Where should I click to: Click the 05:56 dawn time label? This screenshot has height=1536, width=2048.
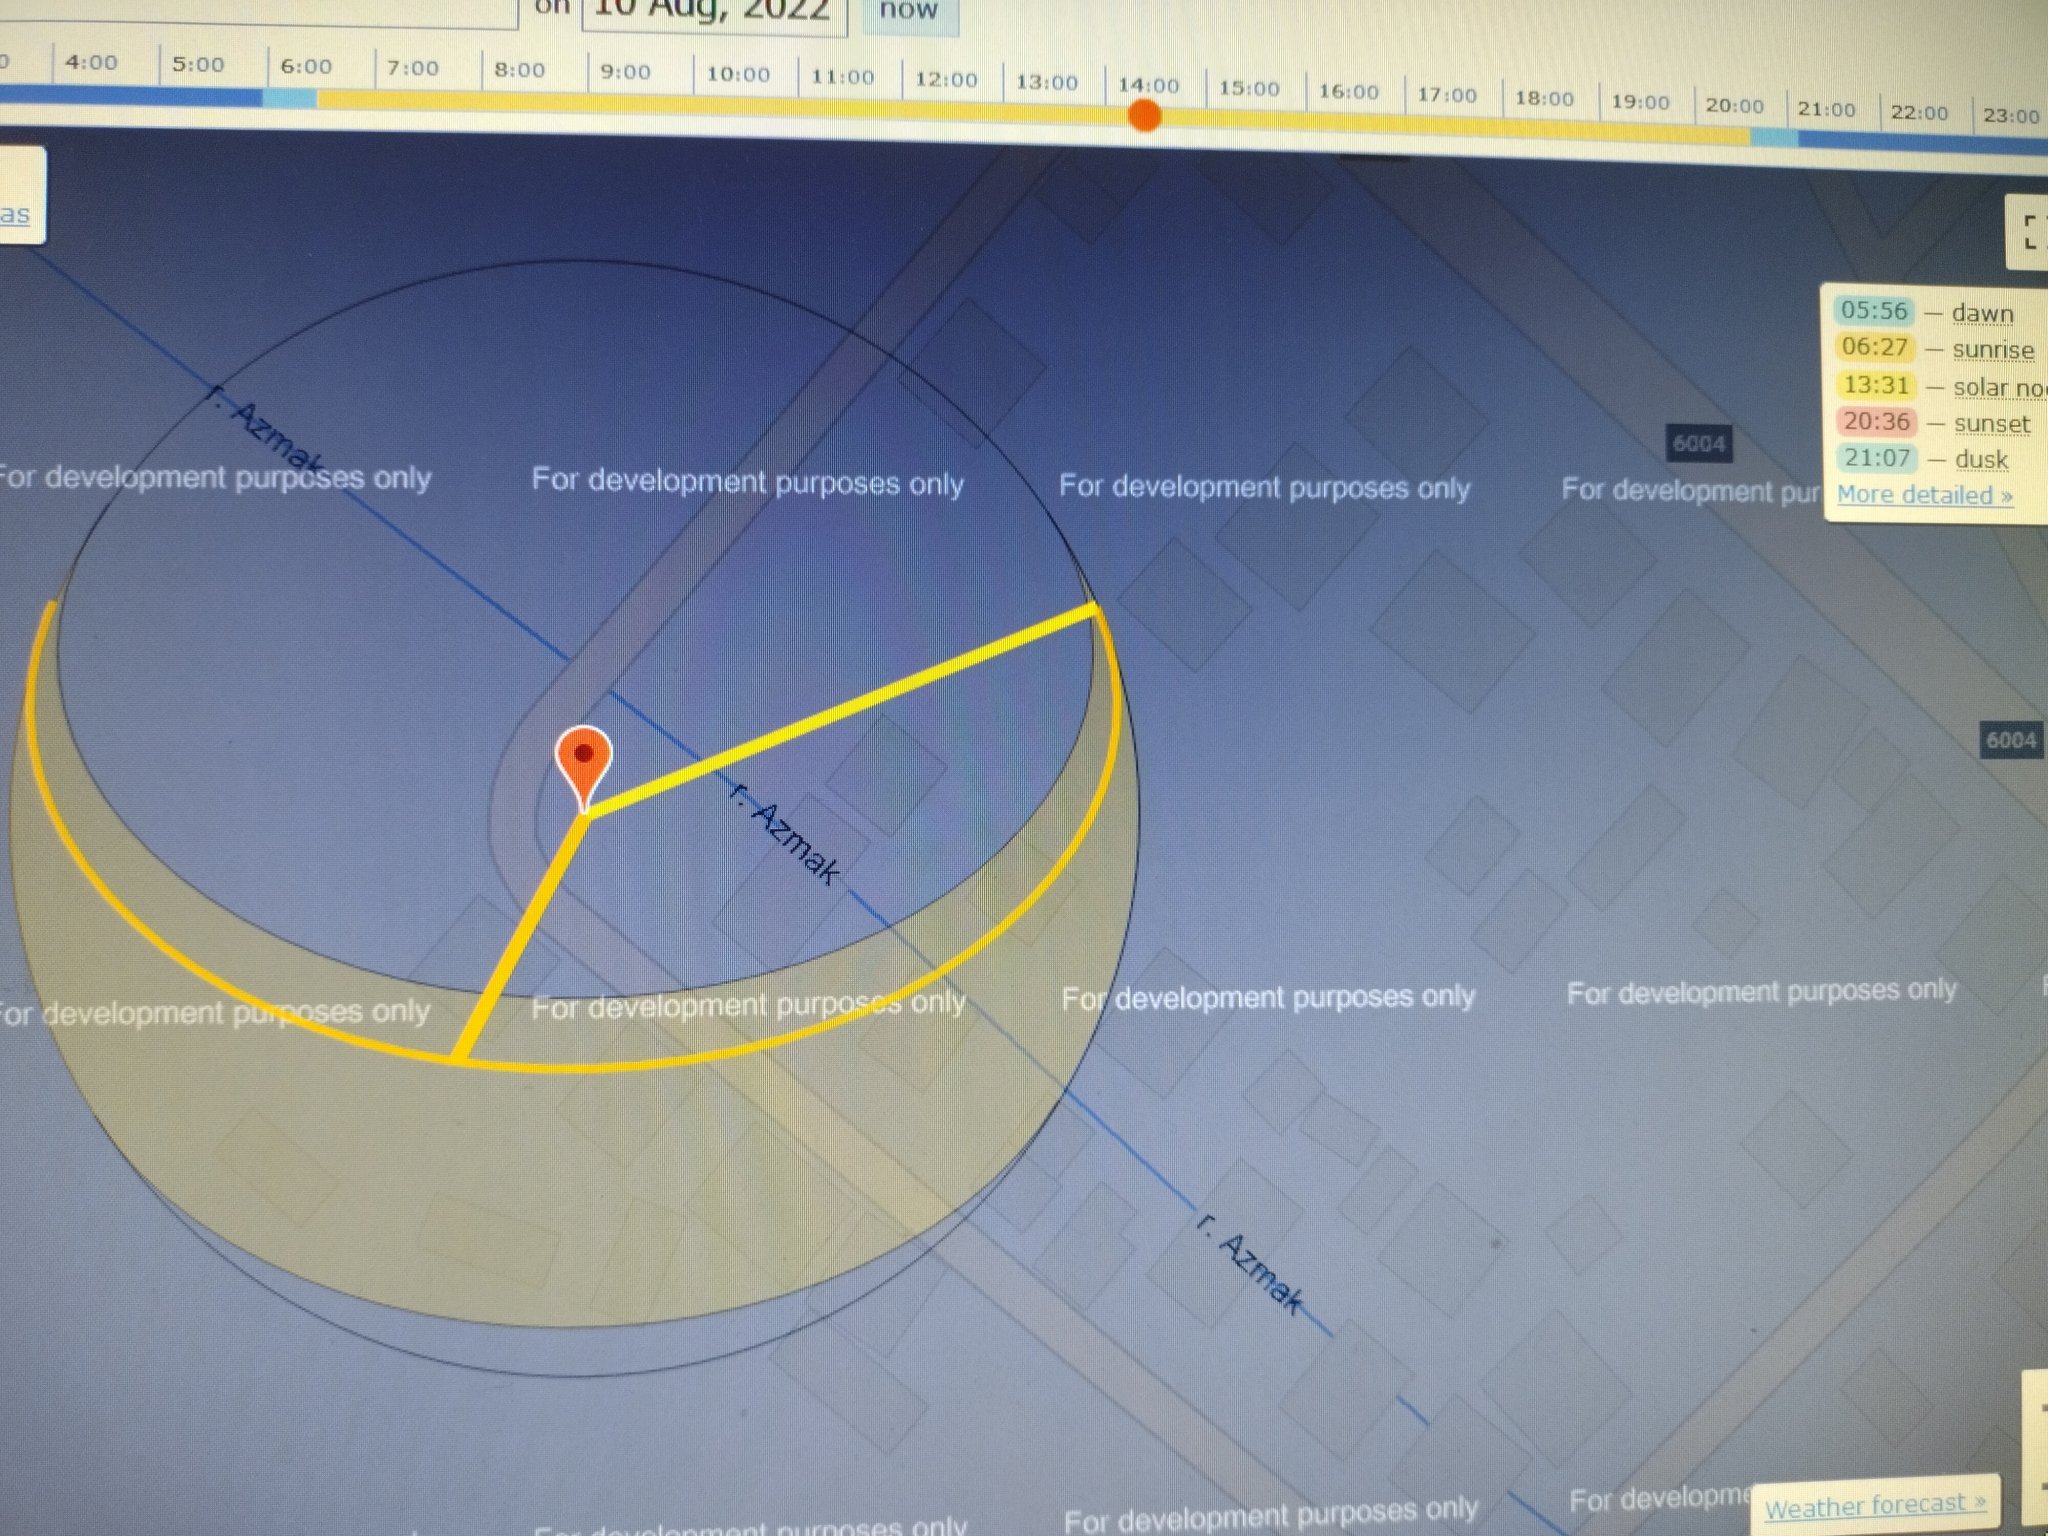1874,311
